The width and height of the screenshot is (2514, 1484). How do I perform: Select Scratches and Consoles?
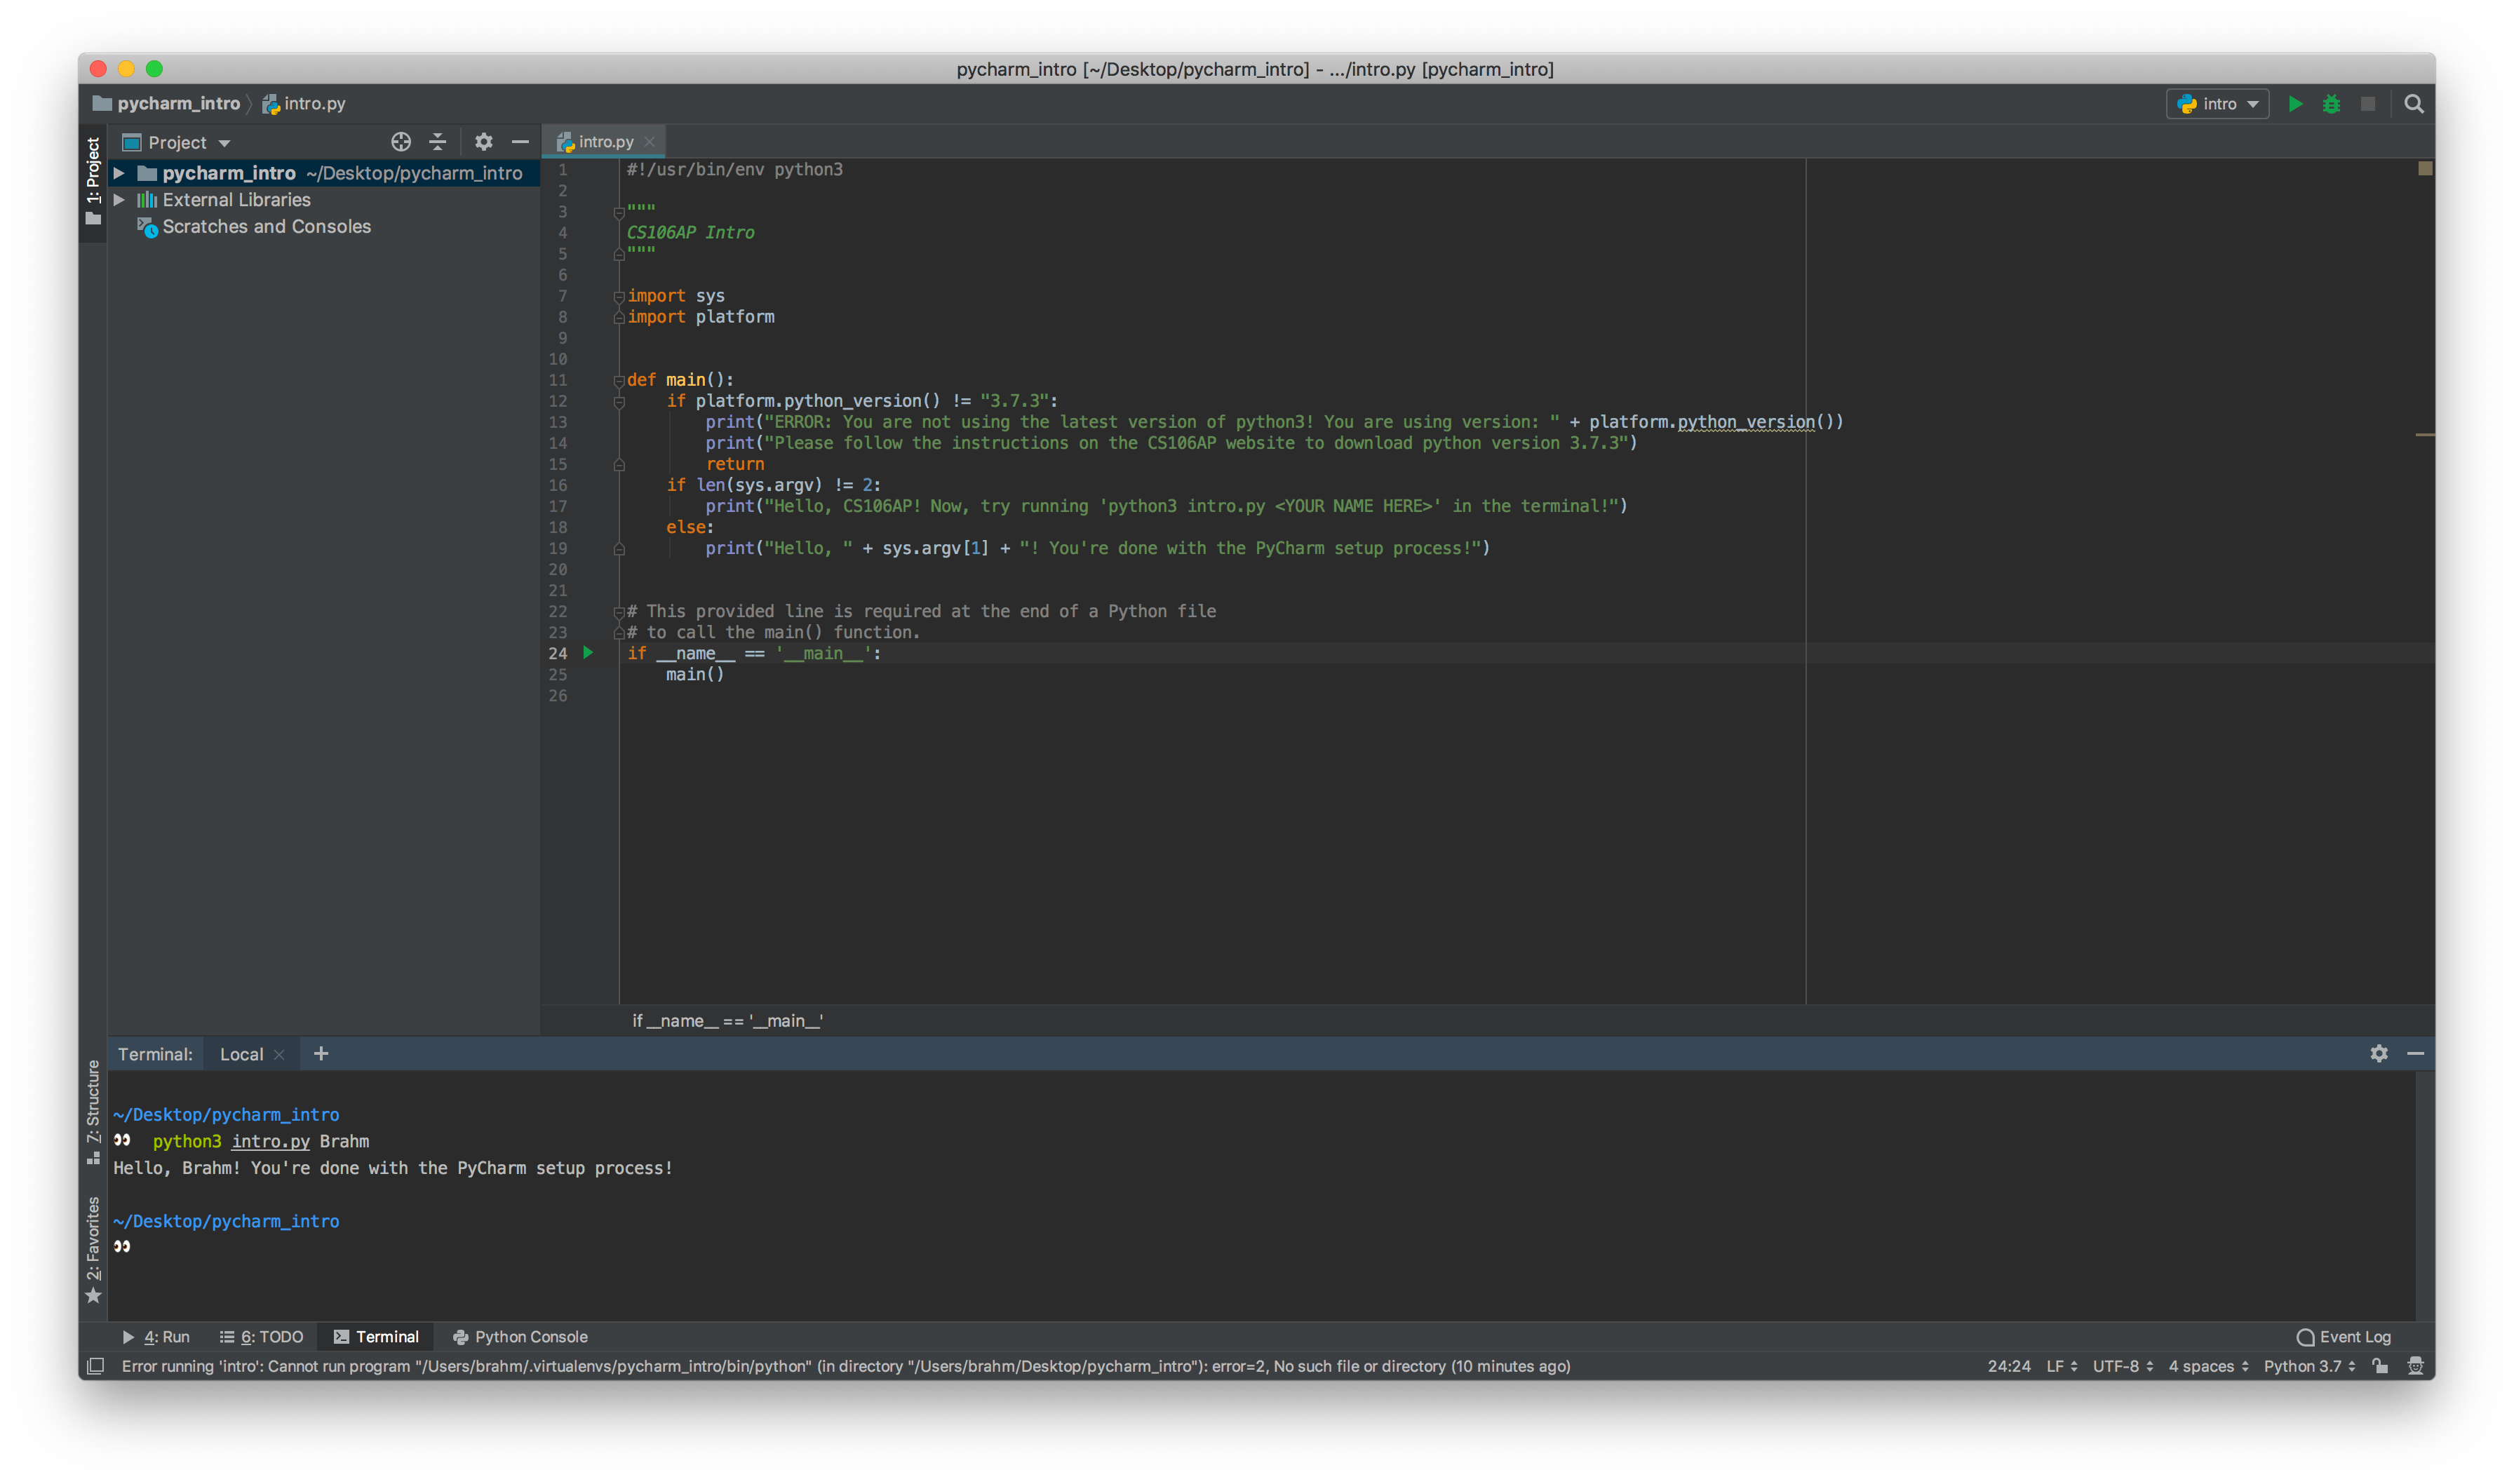266,227
